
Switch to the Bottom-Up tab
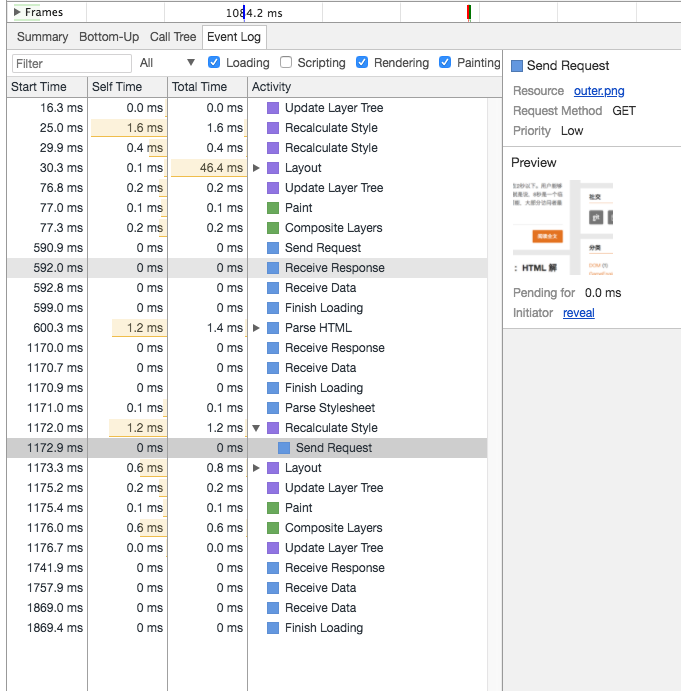(x=109, y=37)
